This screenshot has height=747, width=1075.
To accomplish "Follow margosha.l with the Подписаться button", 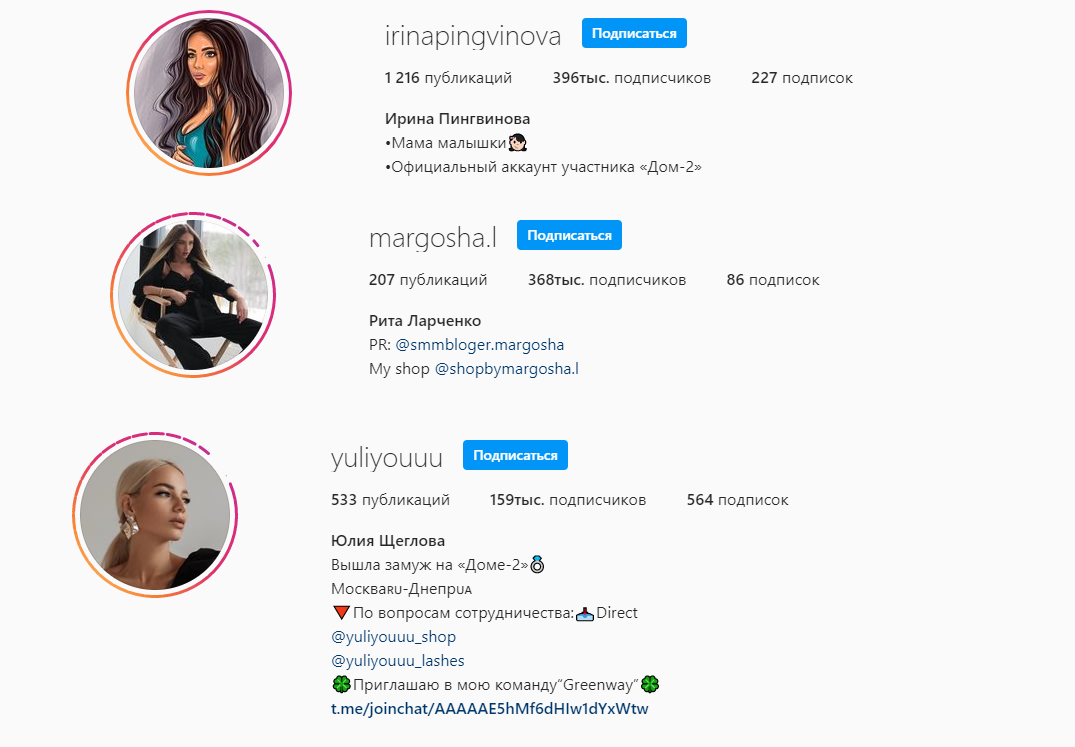I will click(x=569, y=235).
